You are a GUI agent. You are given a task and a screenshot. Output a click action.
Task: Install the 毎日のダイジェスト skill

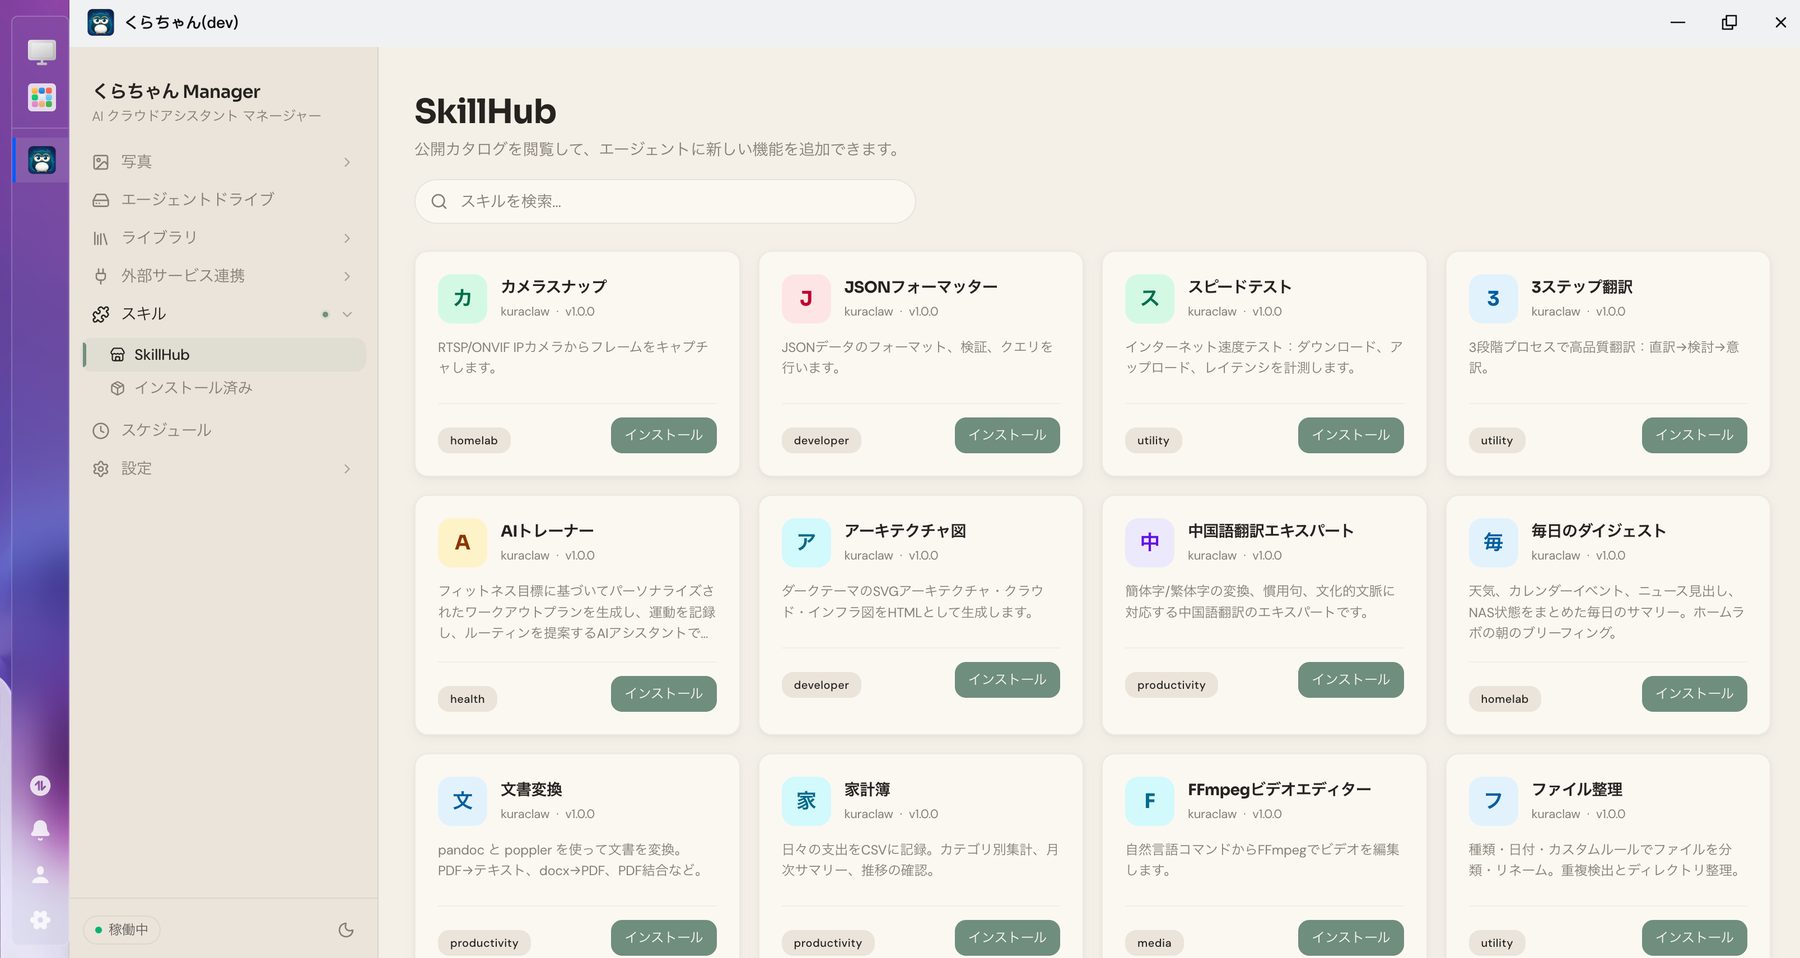coord(1694,694)
